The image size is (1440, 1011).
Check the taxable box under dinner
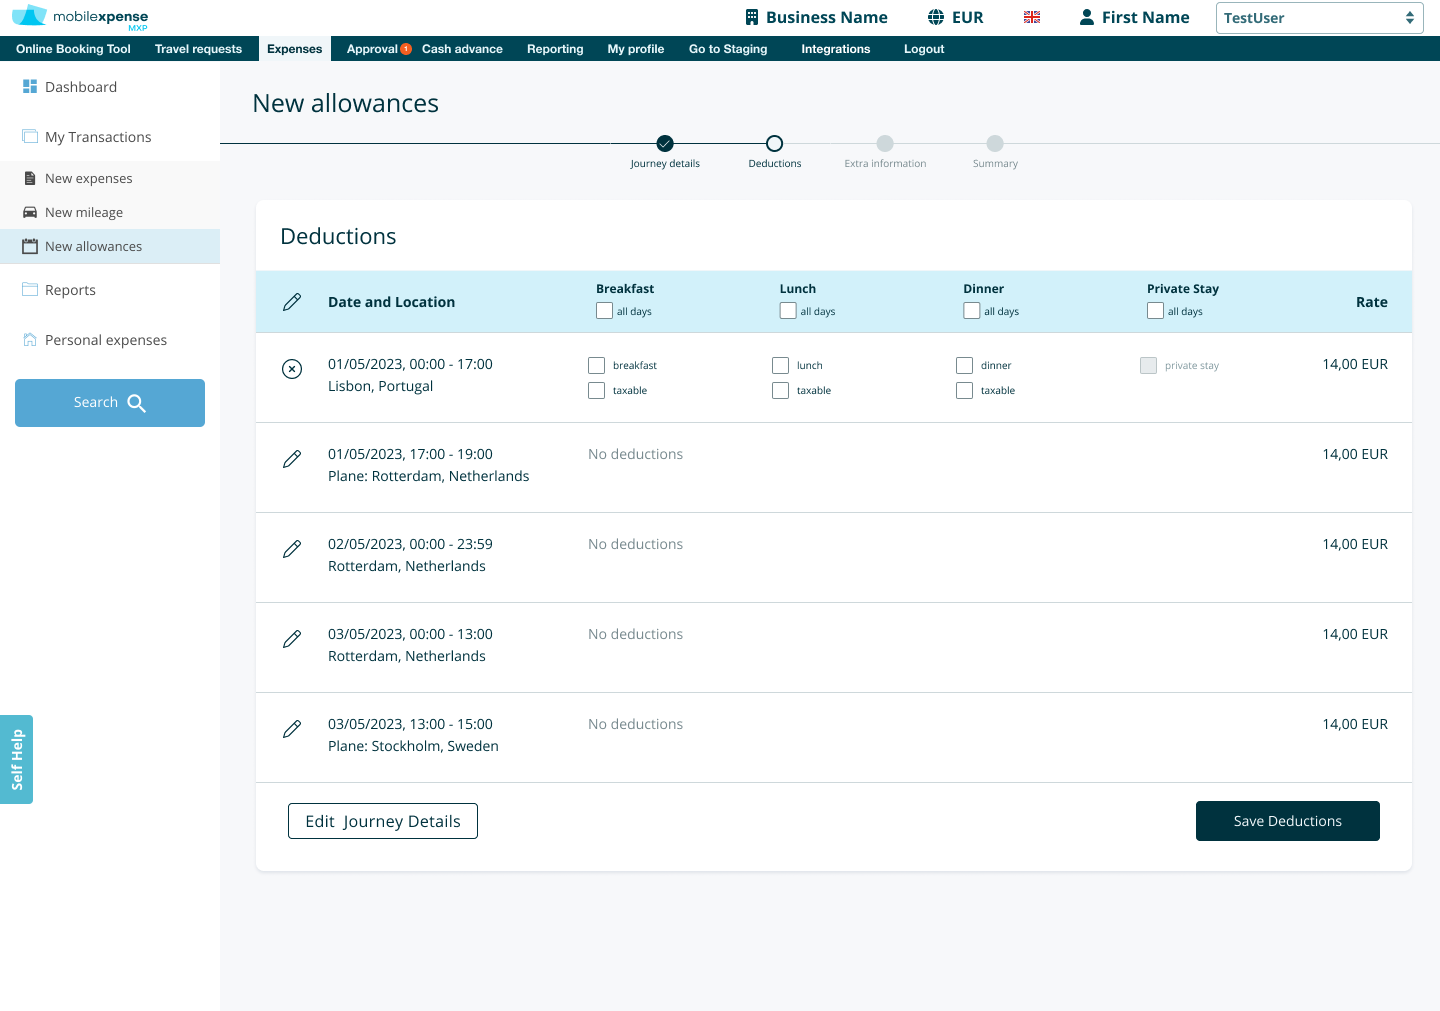coord(965,391)
